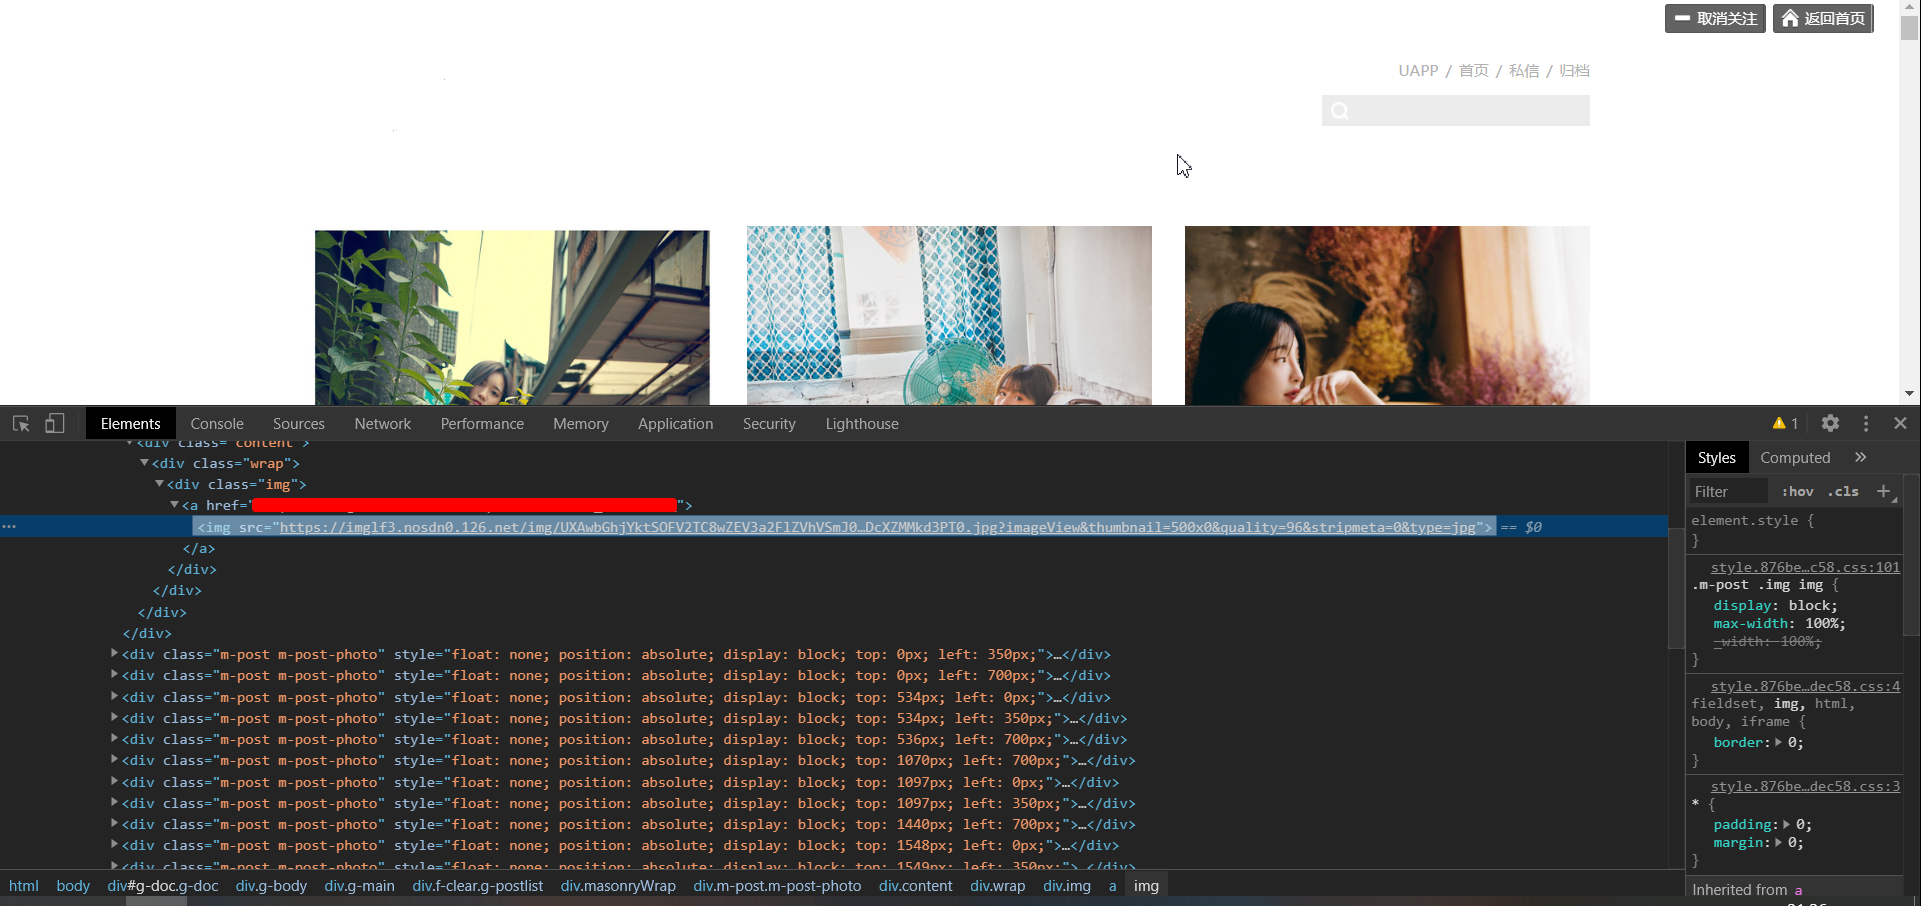Show more style panes chevron
The image size is (1921, 906).
point(1861,457)
